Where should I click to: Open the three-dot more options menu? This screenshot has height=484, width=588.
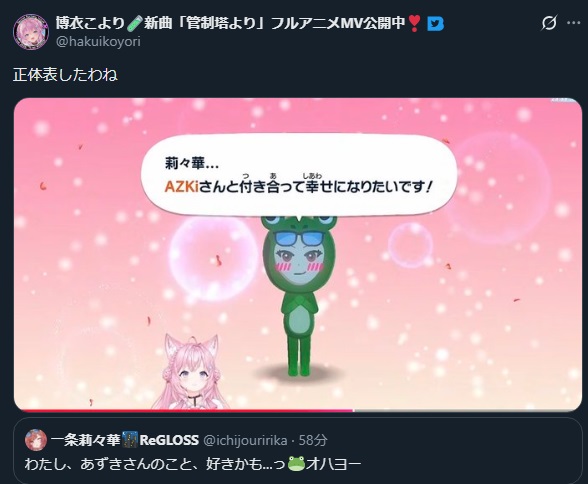click(x=574, y=23)
